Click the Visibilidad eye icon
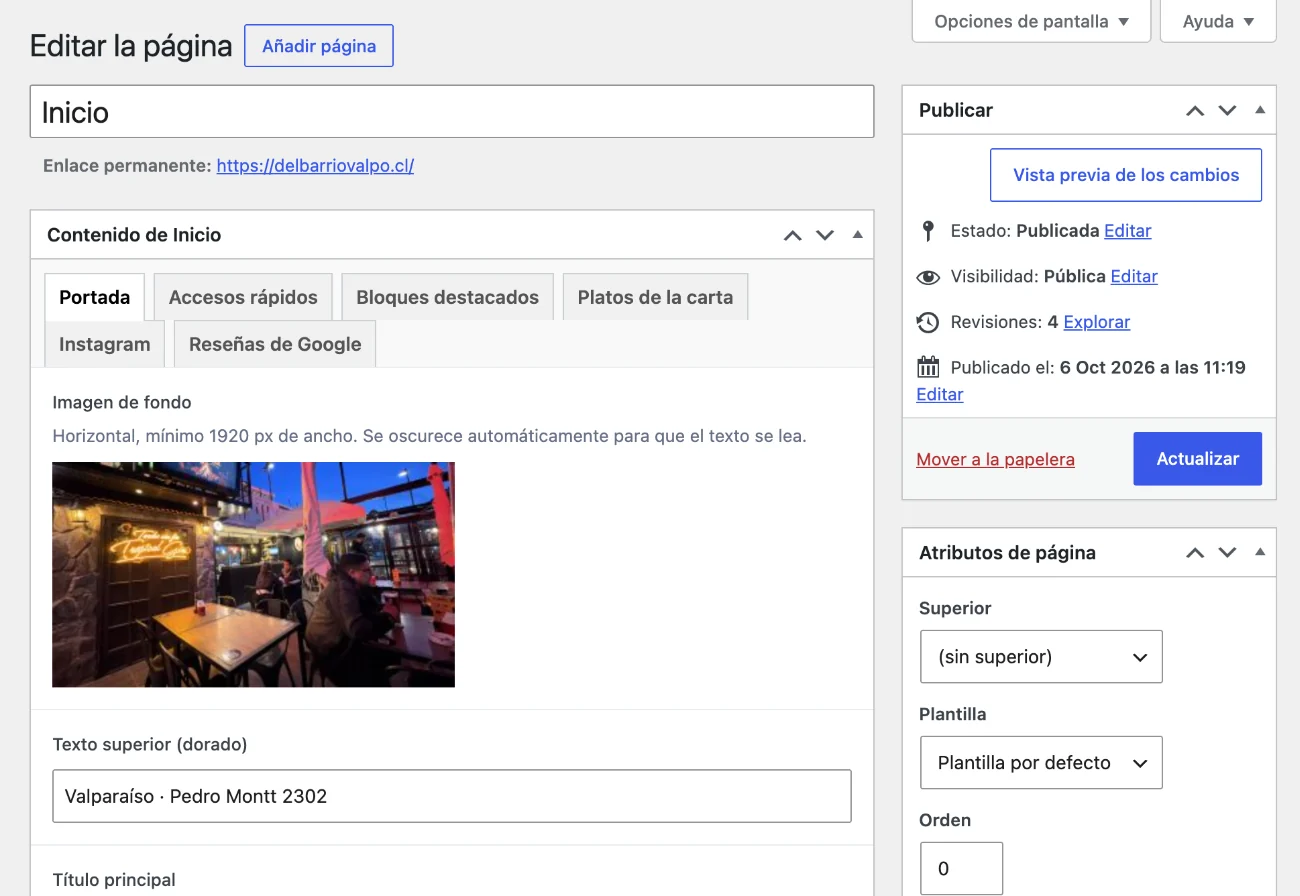The height and width of the screenshot is (896, 1300). 928,277
